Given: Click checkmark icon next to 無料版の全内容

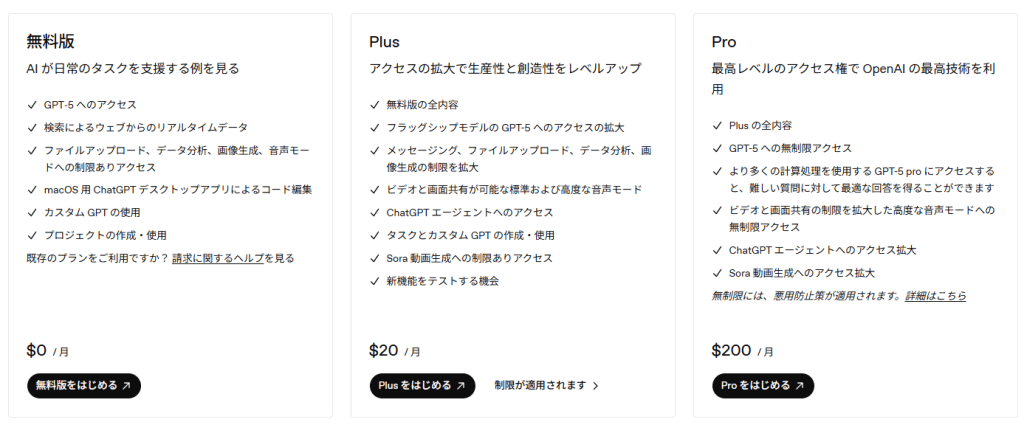Looking at the screenshot, I should [375, 104].
